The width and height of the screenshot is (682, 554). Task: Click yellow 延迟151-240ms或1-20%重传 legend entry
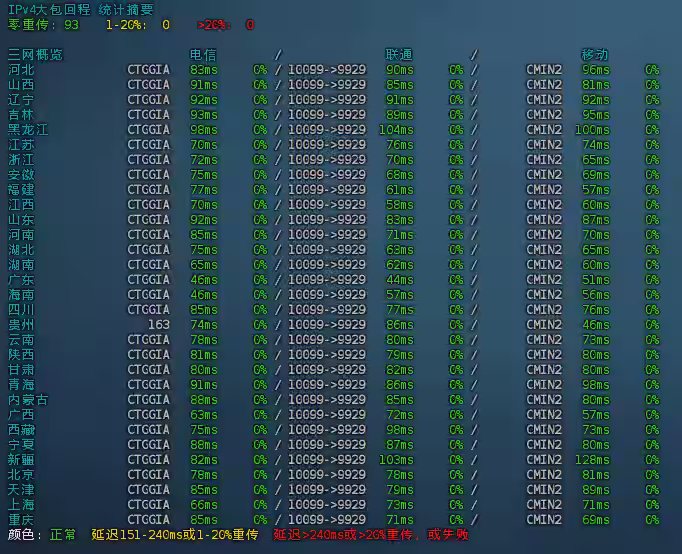pos(174,534)
